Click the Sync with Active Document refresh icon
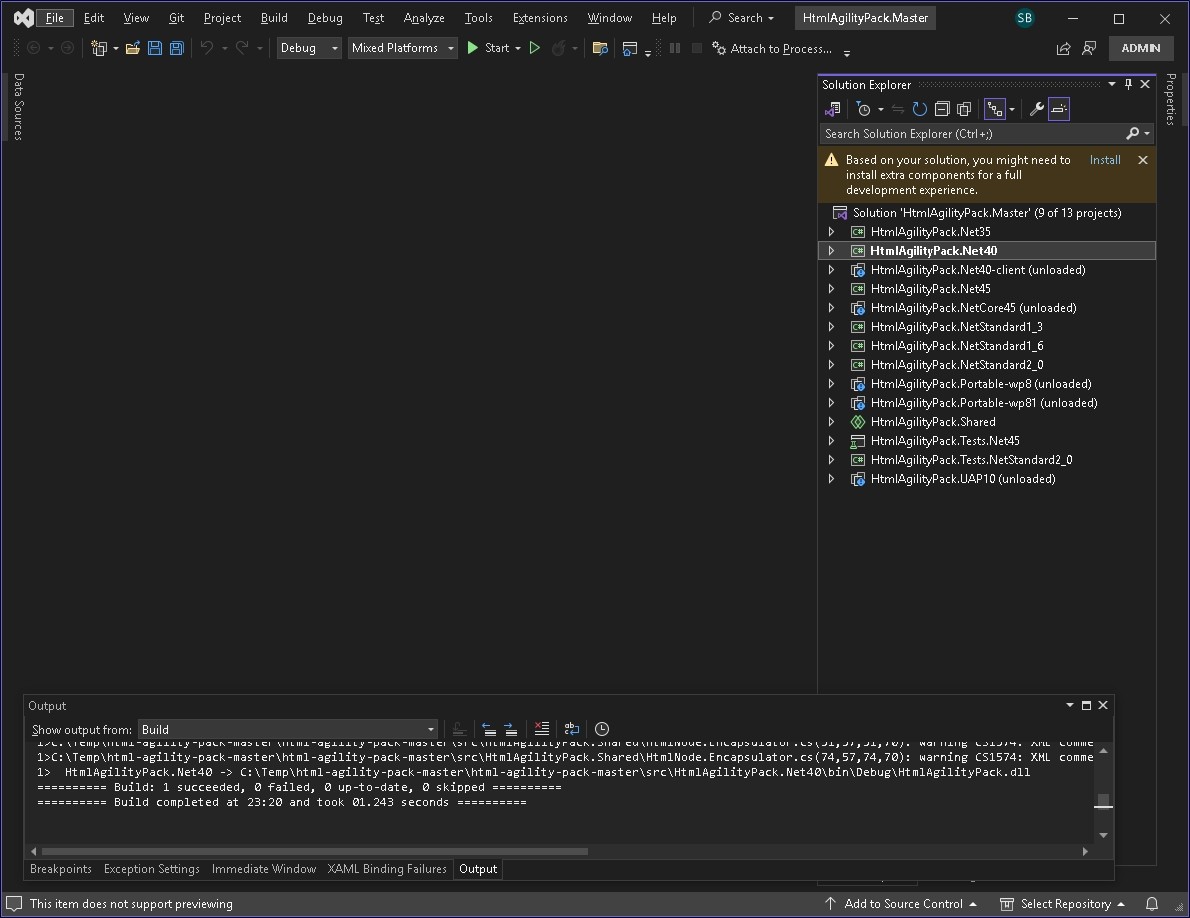The height and width of the screenshot is (918, 1190). tap(919, 109)
